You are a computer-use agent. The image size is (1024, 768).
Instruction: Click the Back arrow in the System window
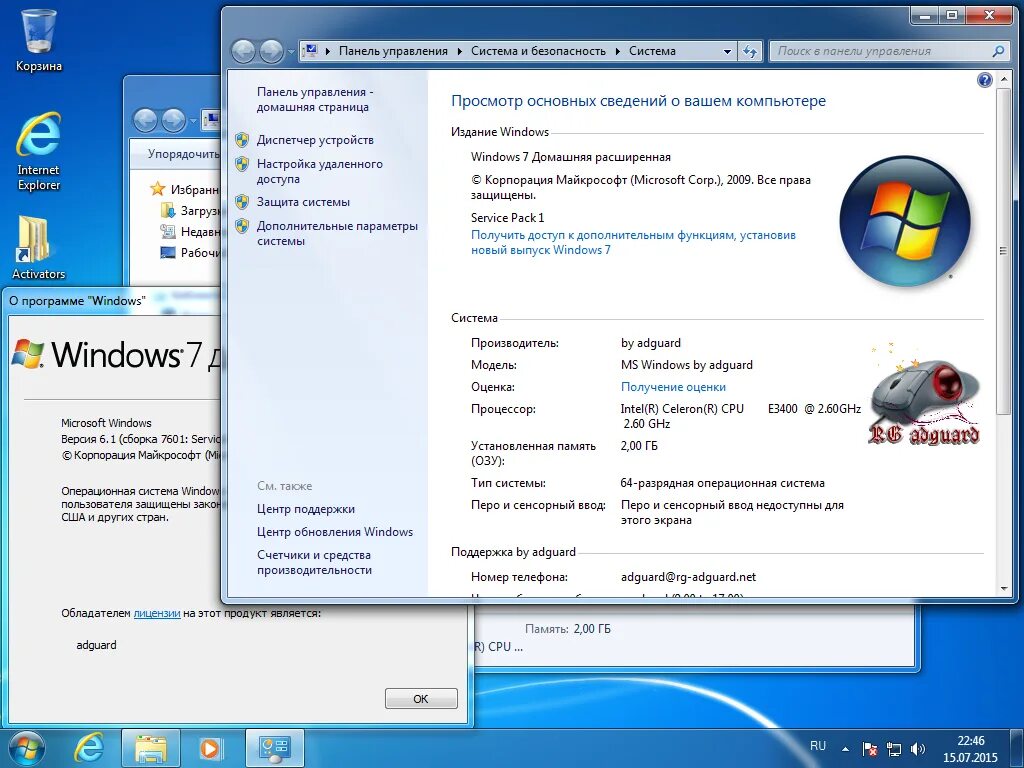tap(244, 51)
